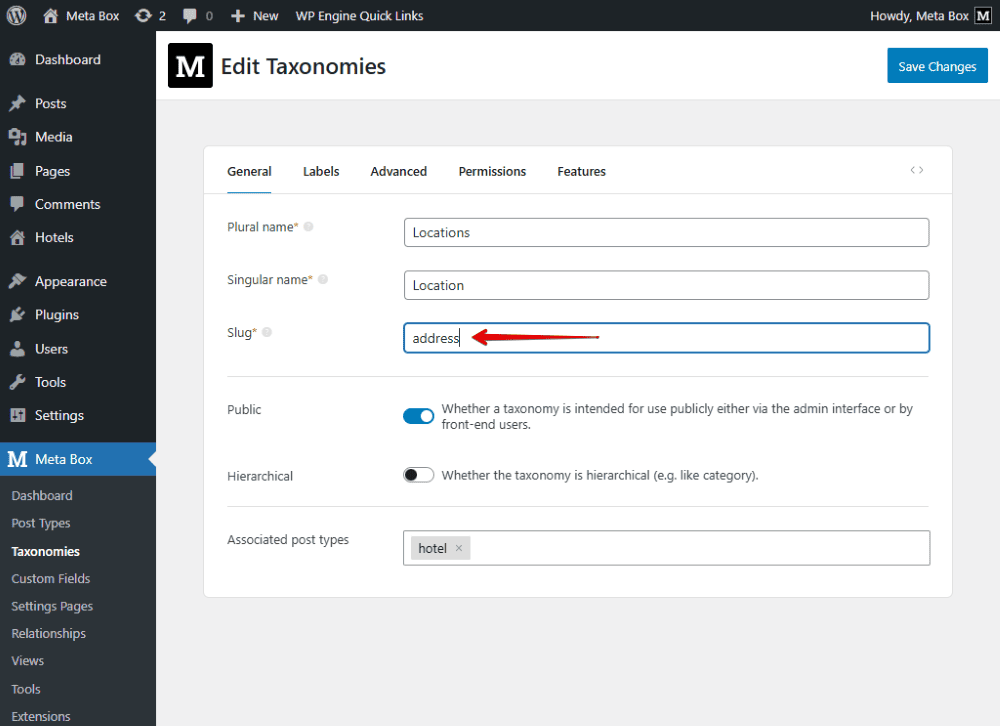Remove the hotel tag with its x icon
The height and width of the screenshot is (726, 1000).
tap(459, 548)
